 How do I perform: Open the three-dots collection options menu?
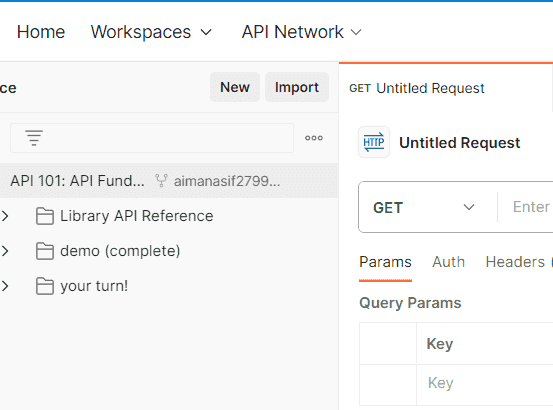click(314, 138)
